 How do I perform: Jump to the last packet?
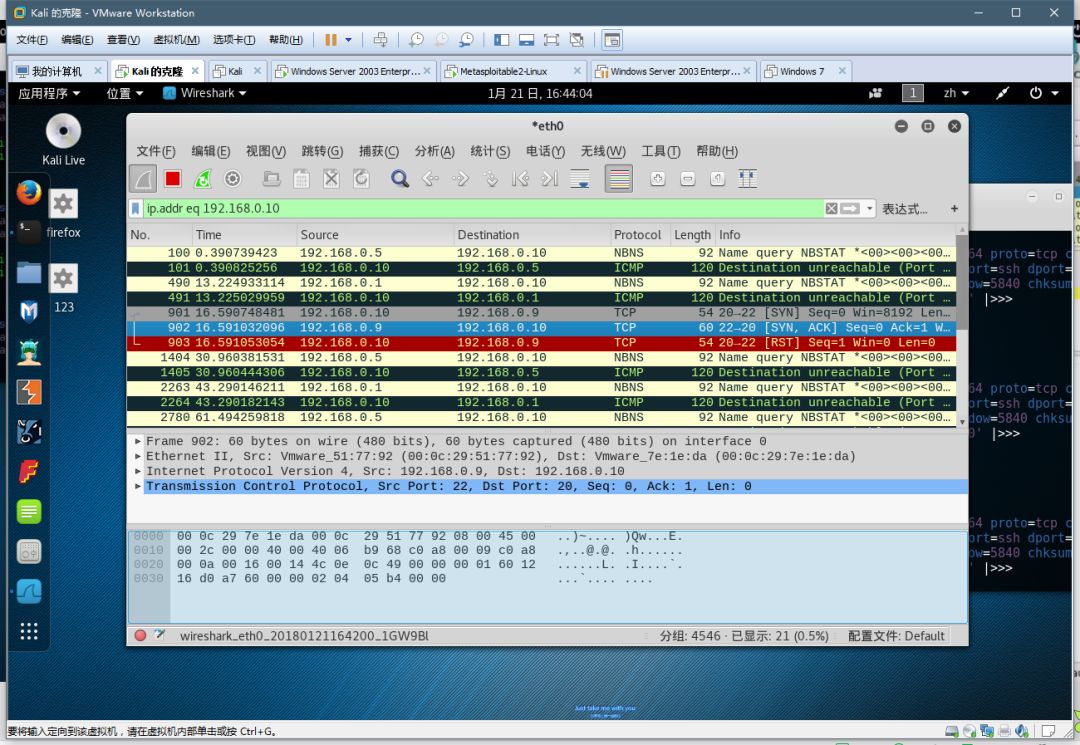click(x=550, y=179)
